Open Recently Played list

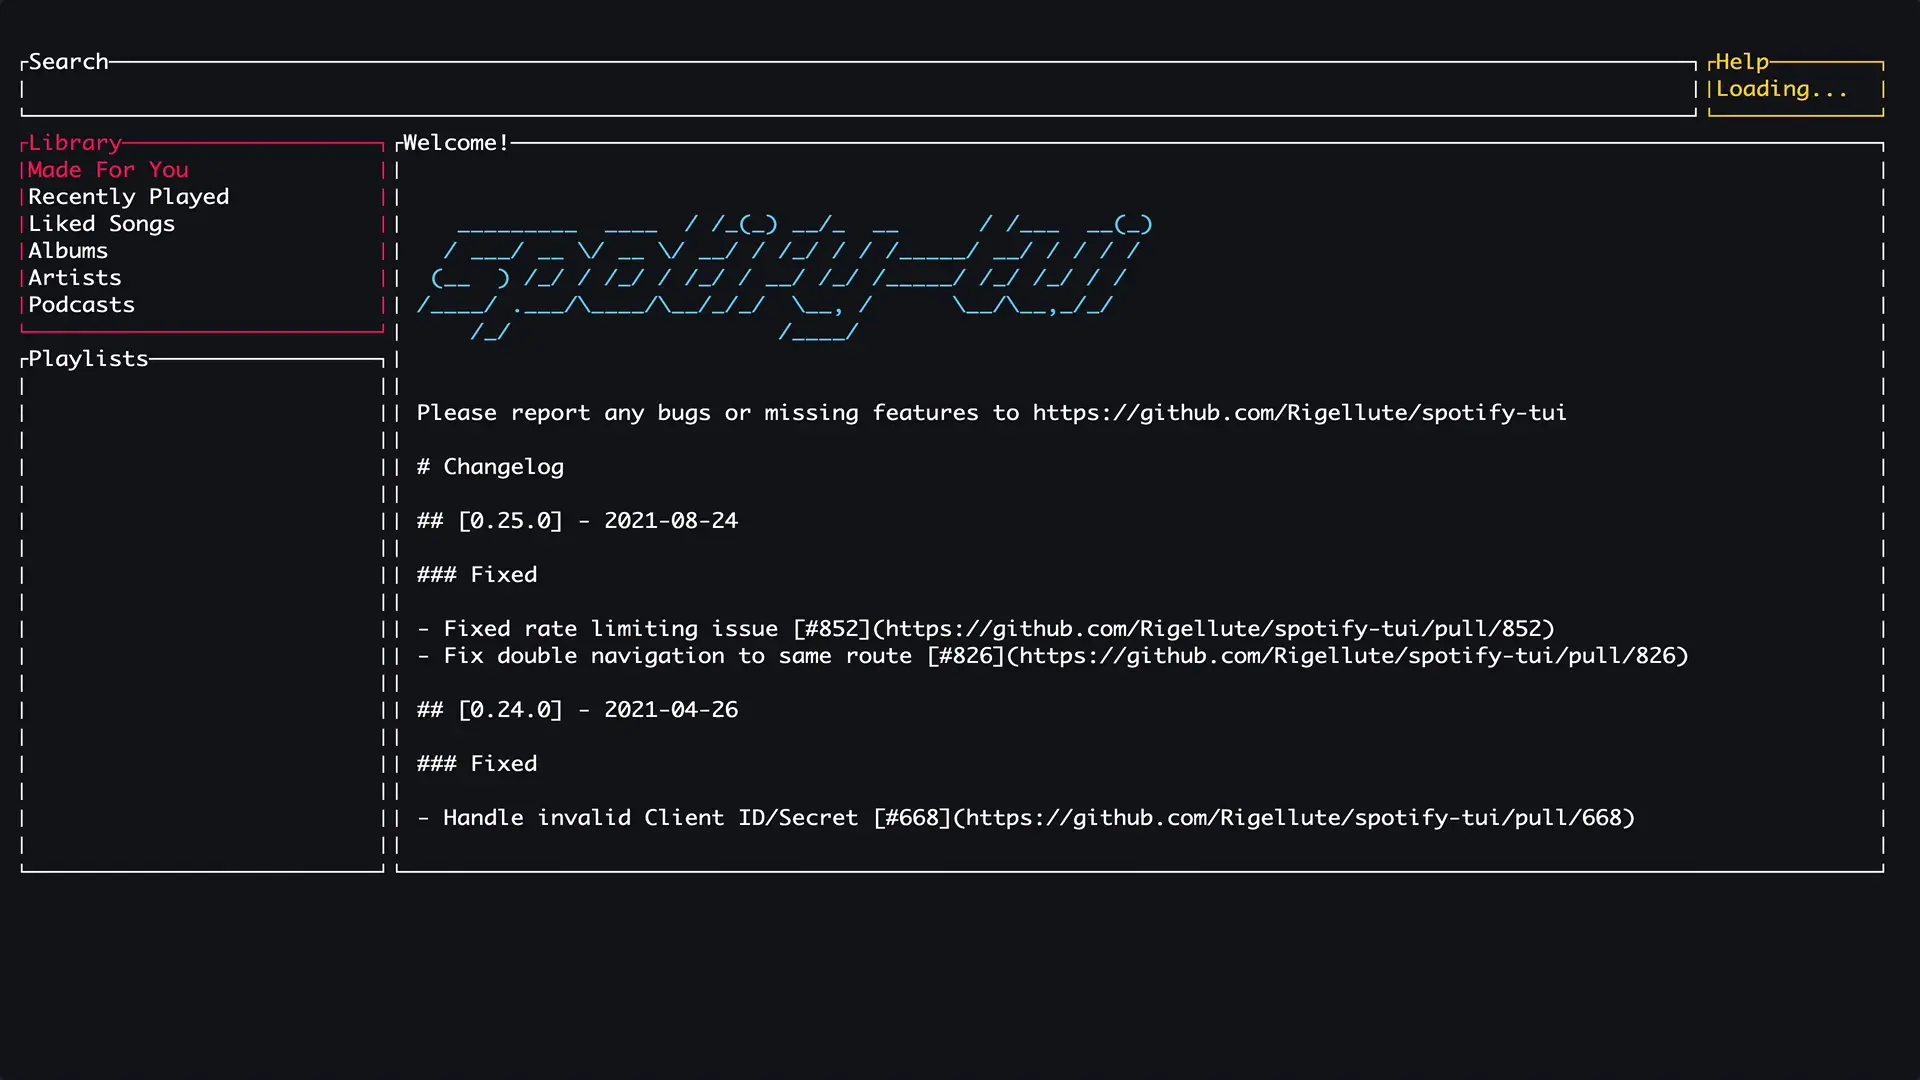click(128, 197)
